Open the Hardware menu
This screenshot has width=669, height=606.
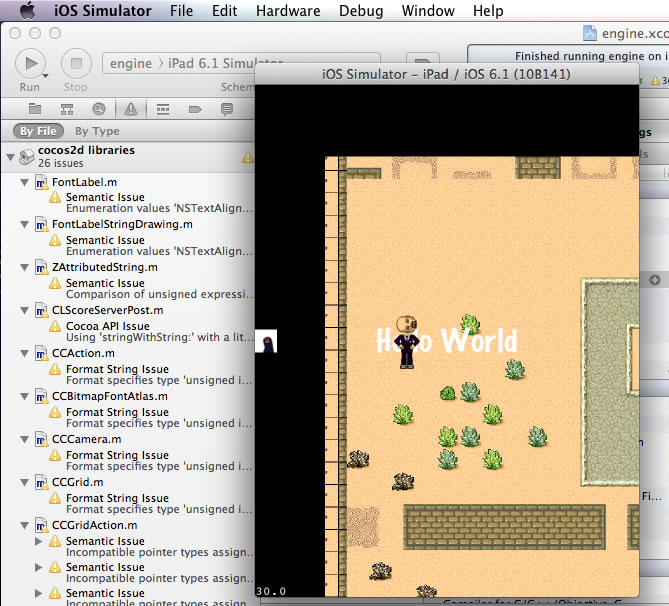tap(288, 11)
